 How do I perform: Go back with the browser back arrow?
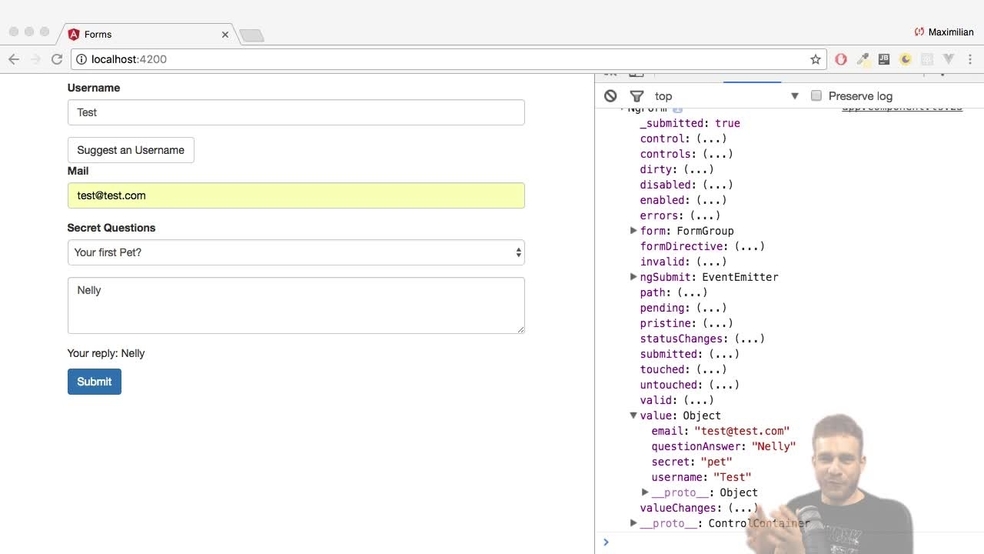(14, 59)
